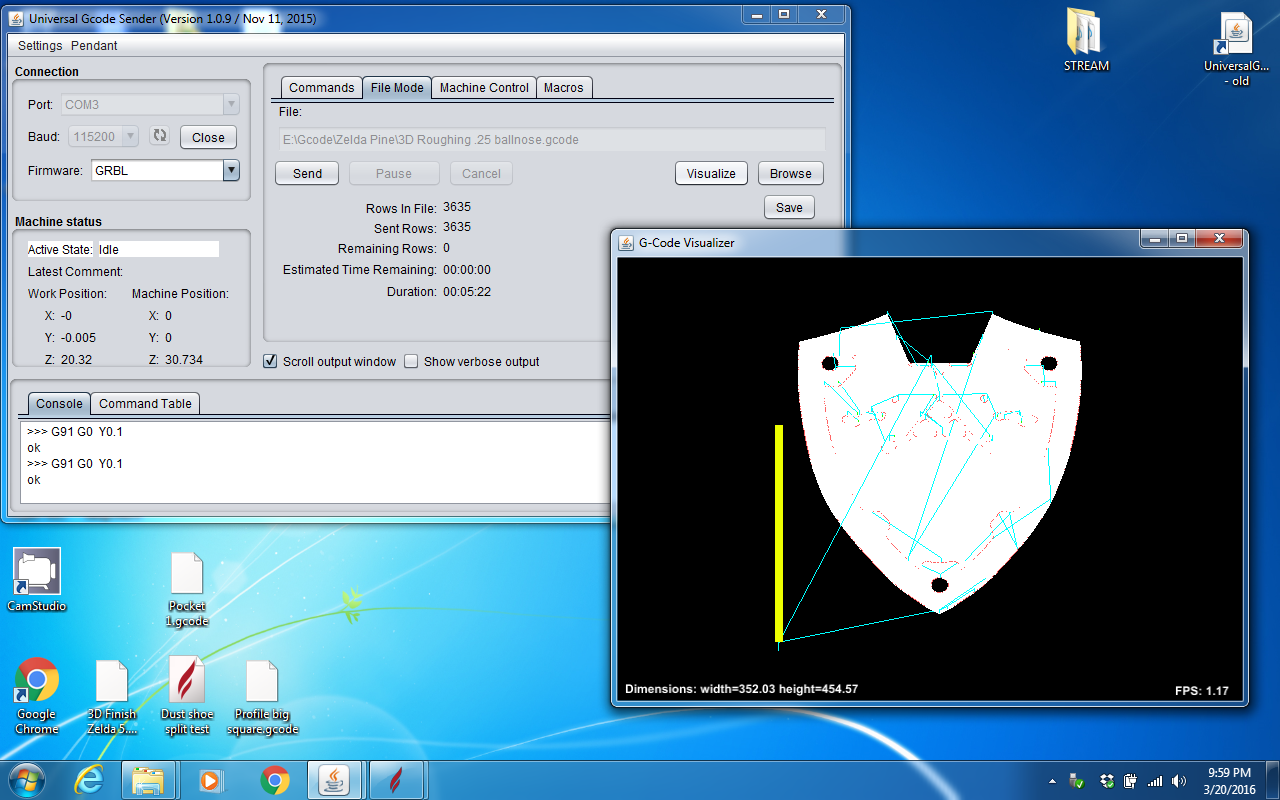Screen dimensions: 1280x800
Task: Toggle the Scroll output window checkbox
Action: 270,361
